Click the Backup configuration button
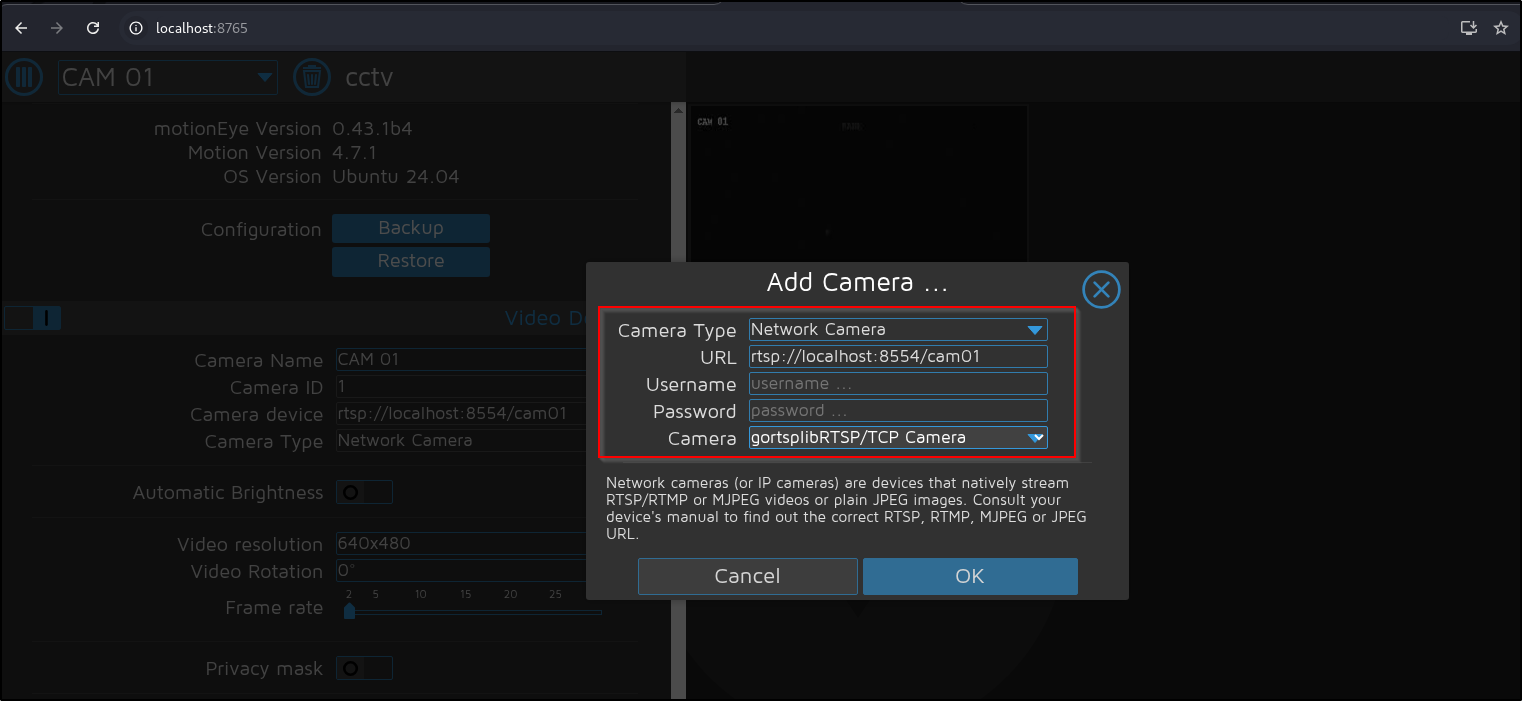This screenshot has height=701, width=1522. point(411,228)
